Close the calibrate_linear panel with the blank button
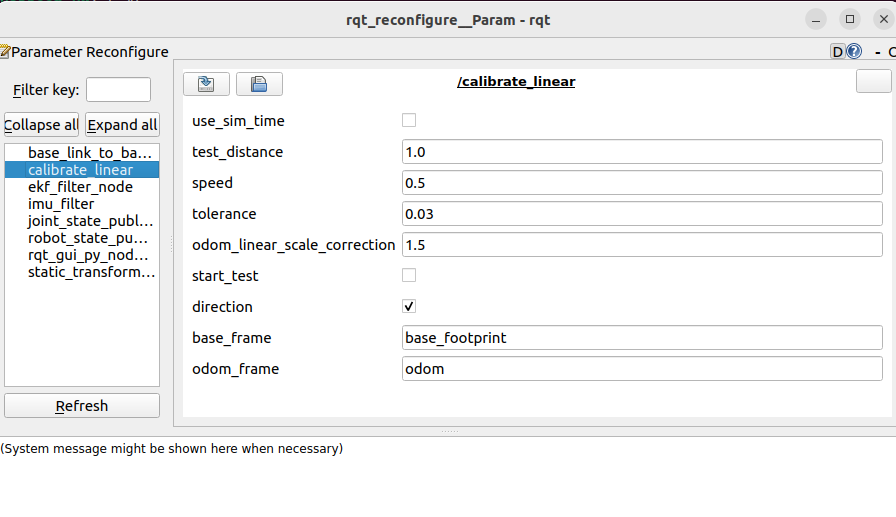The image size is (896, 517). click(873, 81)
